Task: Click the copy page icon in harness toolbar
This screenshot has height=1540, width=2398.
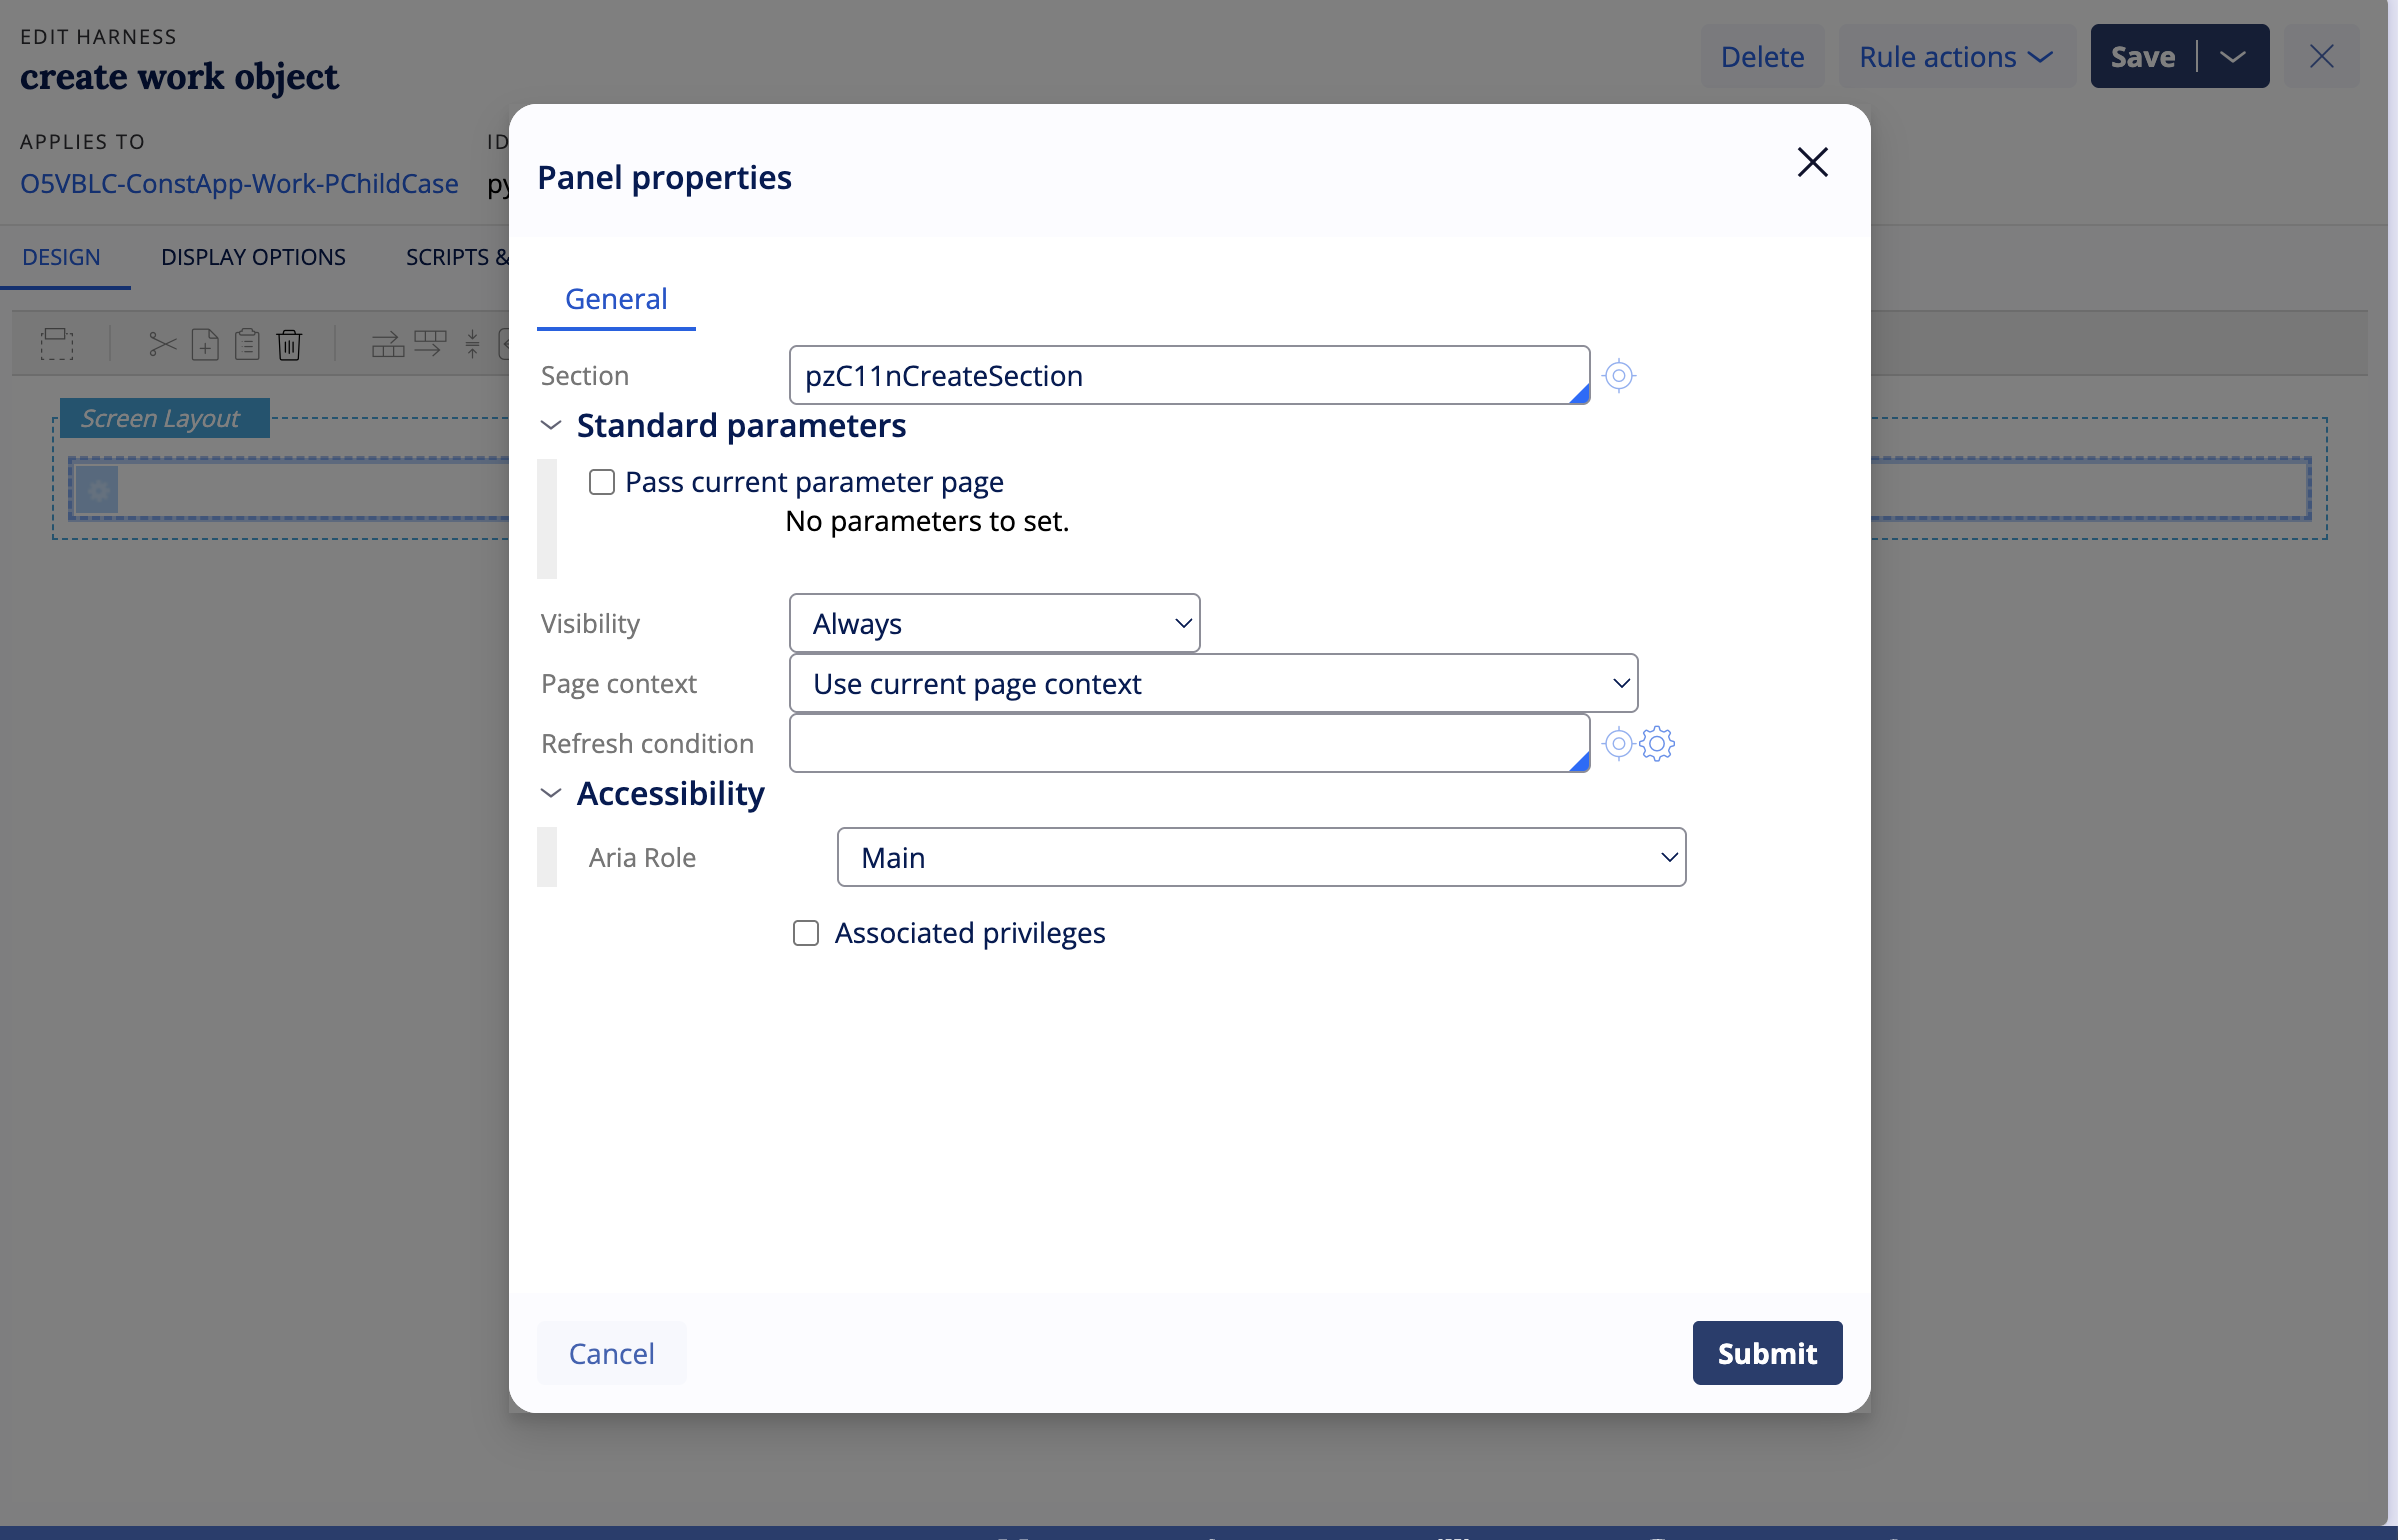Action: tap(205, 345)
